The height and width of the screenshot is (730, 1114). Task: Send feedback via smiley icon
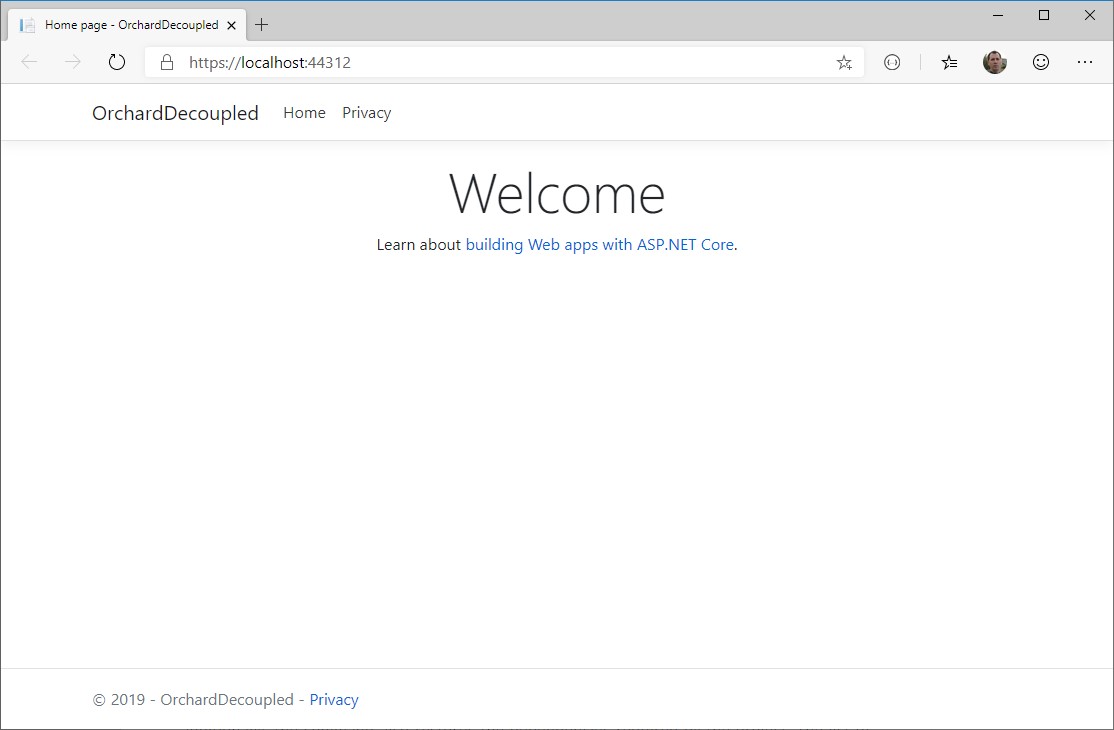click(x=1040, y=62)
